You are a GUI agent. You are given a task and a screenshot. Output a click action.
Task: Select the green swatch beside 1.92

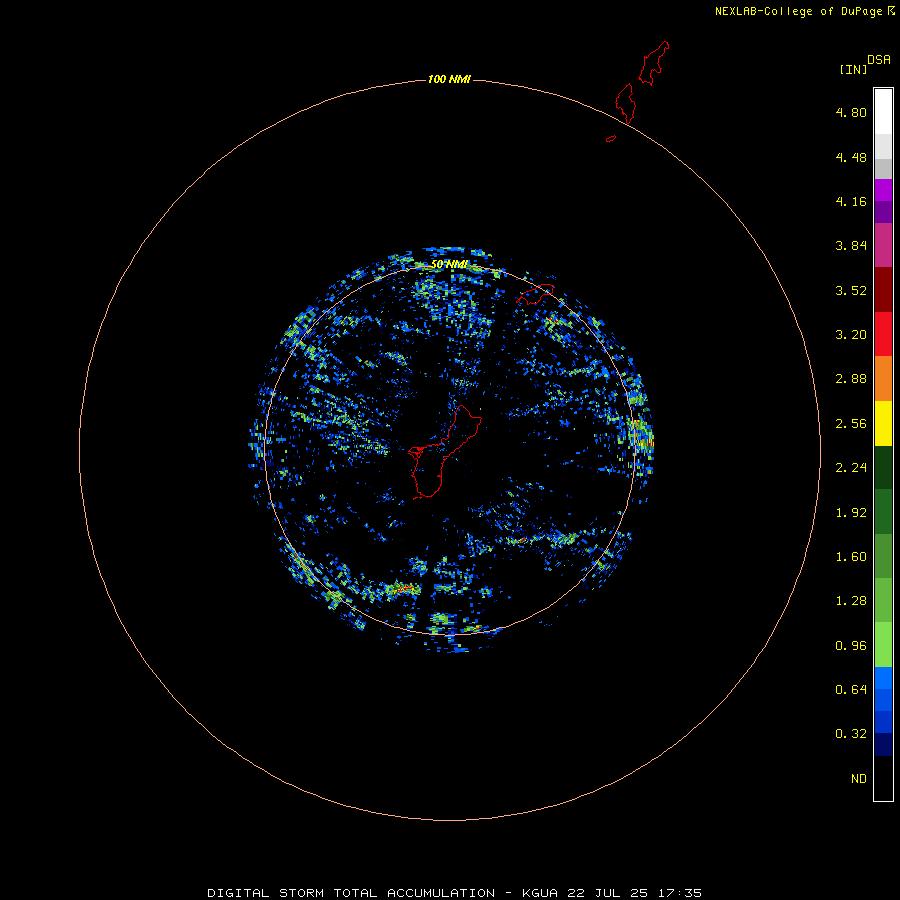pos(883,512)
